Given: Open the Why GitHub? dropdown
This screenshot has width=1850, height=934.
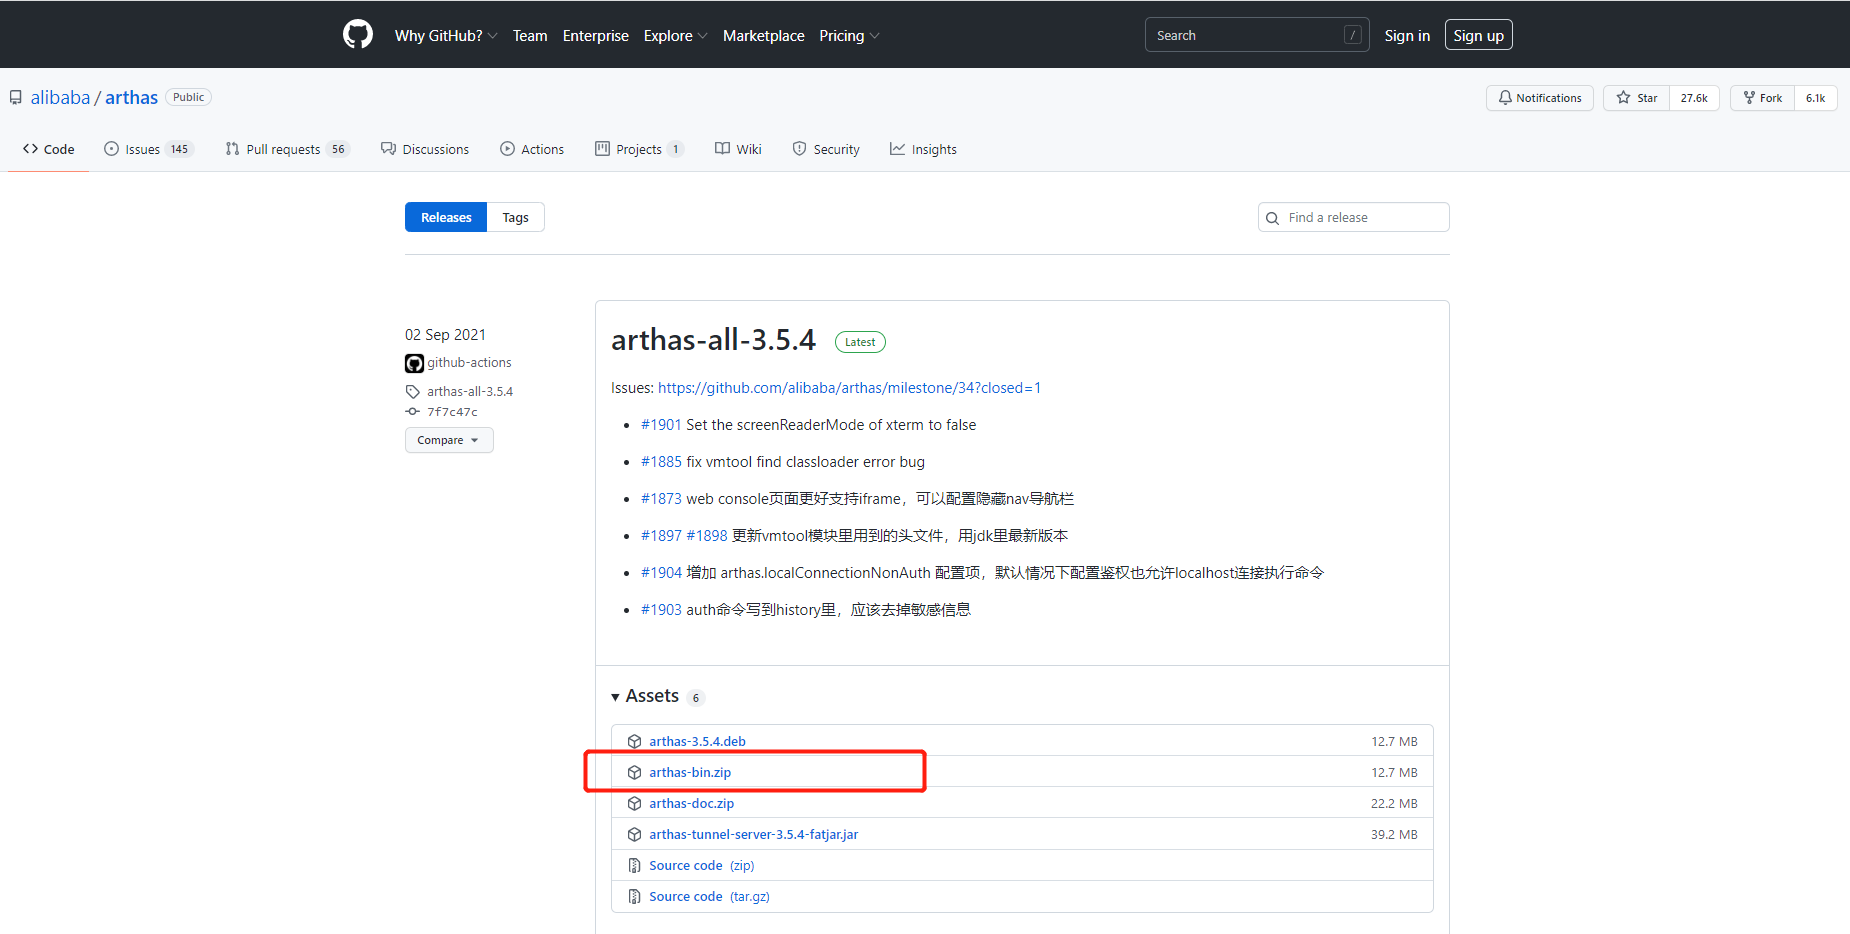Looking at the screenshot, I should pyautogui.click(x=446, y=36).
